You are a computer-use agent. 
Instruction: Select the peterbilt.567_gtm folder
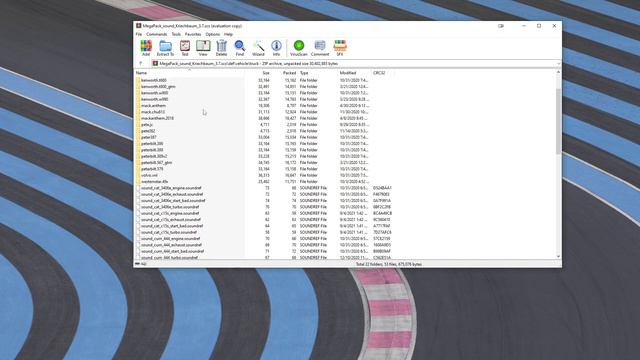(156, 162)
